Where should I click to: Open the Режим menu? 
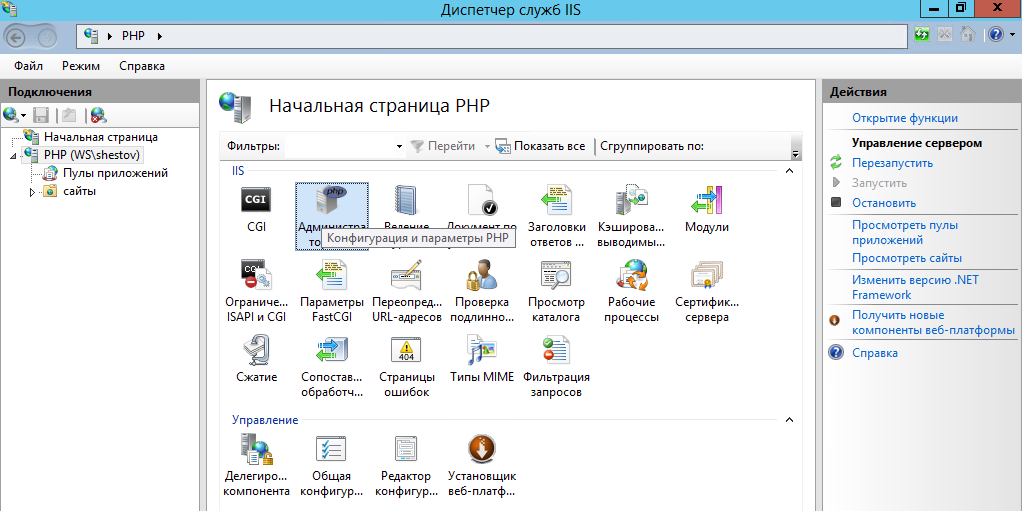coord(81,66)
